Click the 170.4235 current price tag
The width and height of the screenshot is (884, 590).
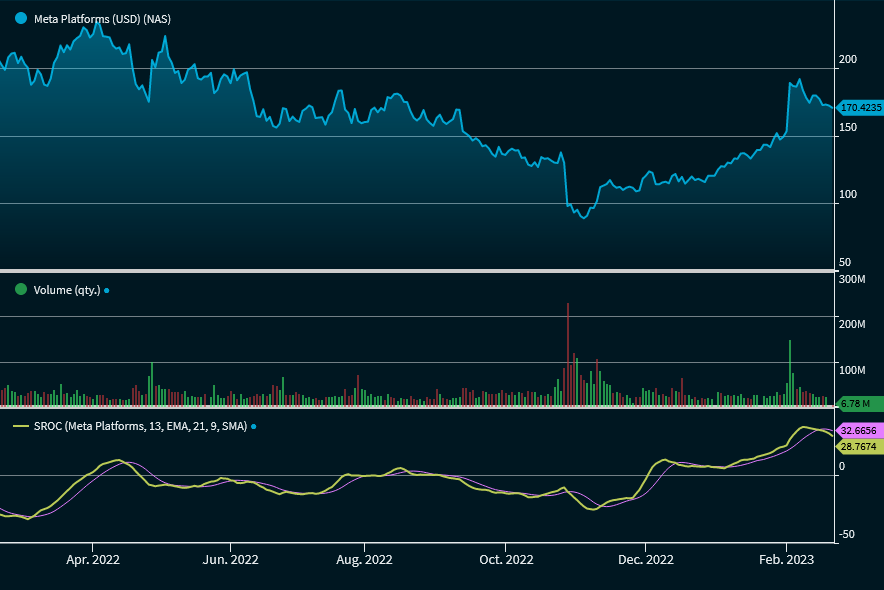[859, 107]
